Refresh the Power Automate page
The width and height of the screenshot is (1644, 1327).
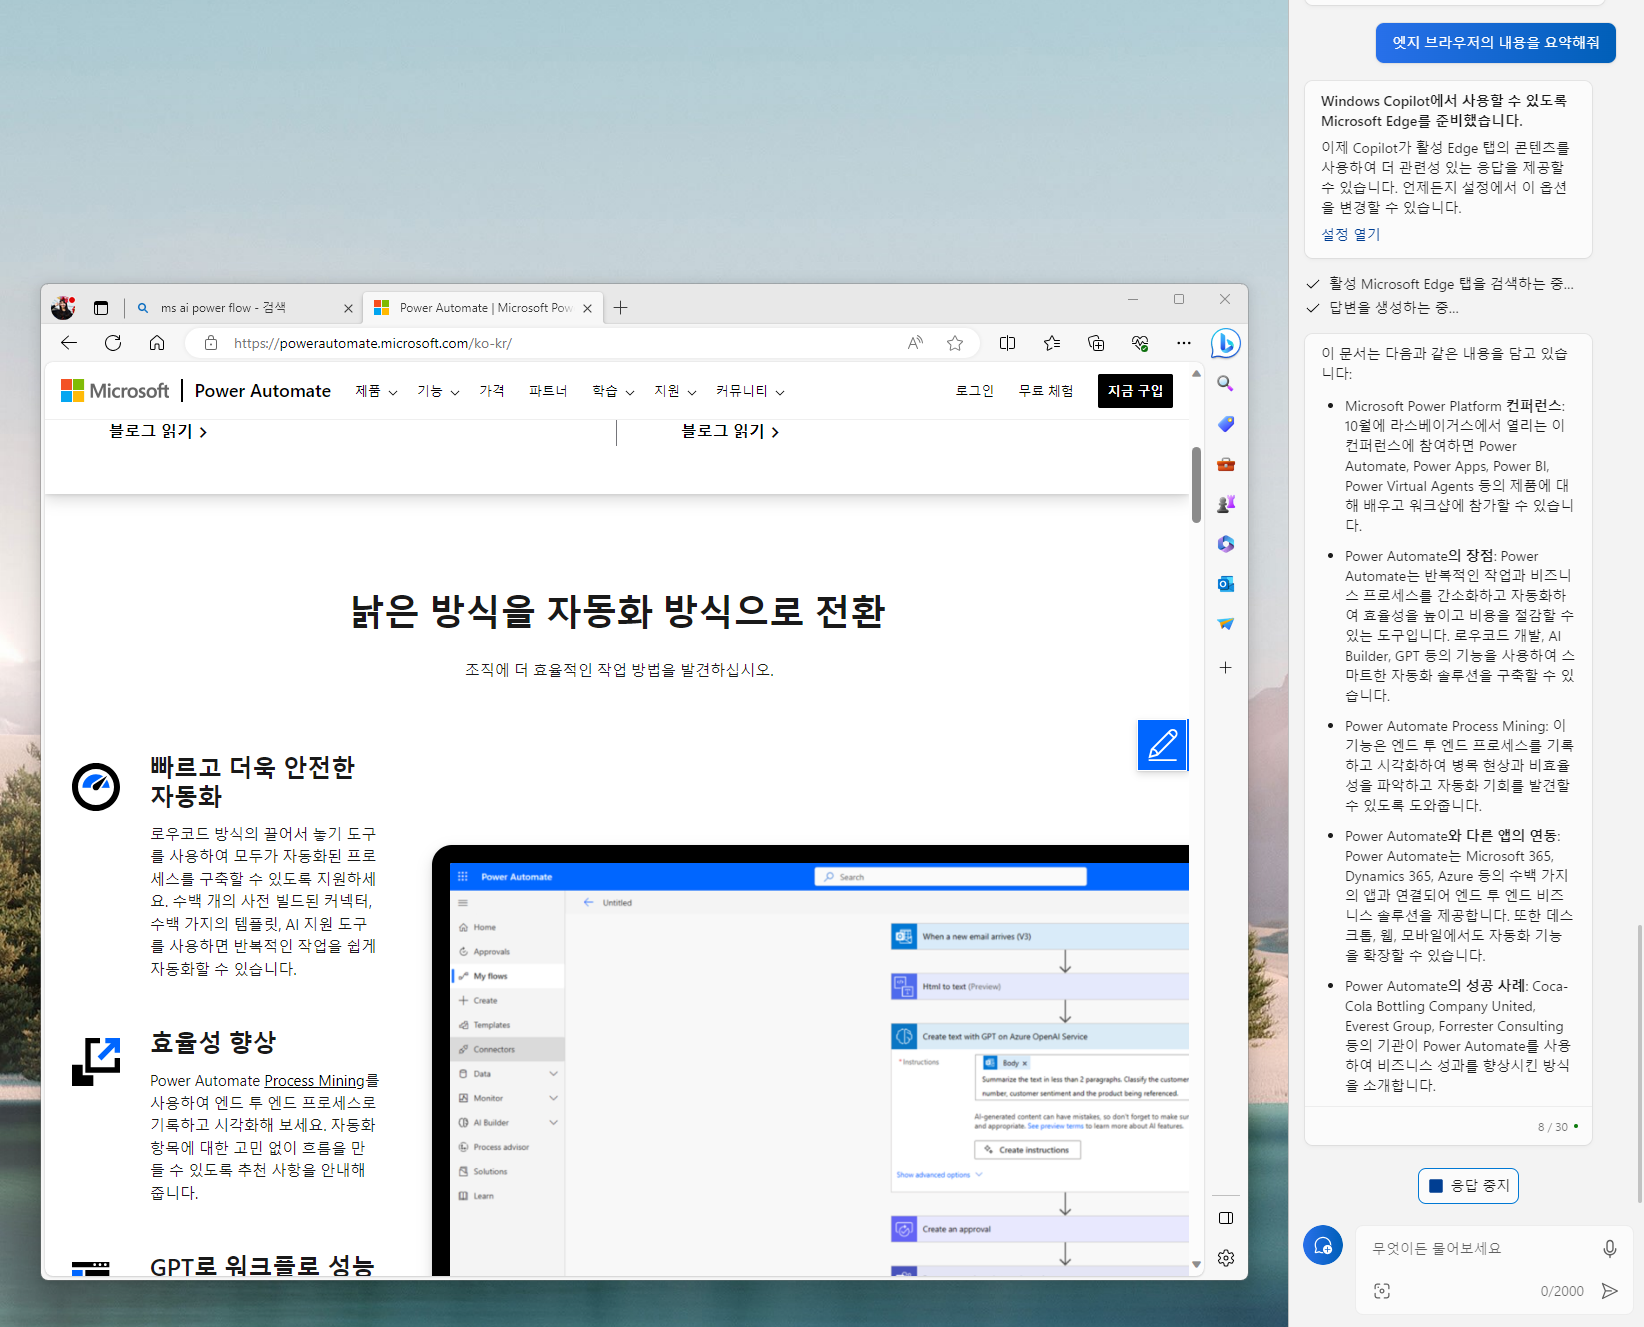(113, 343)
